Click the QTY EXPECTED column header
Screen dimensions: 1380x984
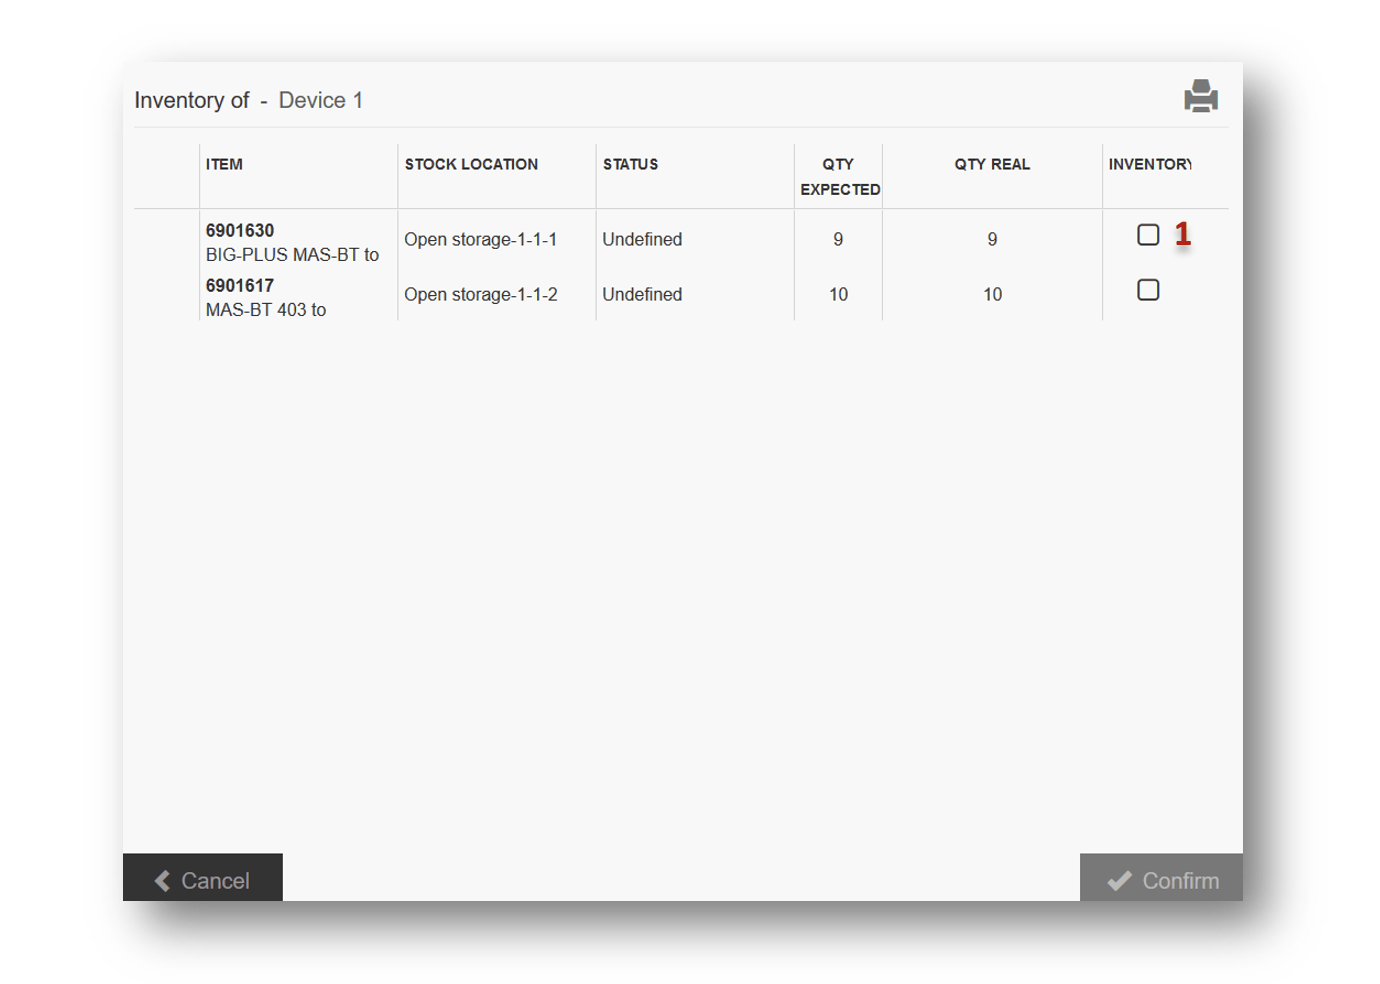(839, 176)
